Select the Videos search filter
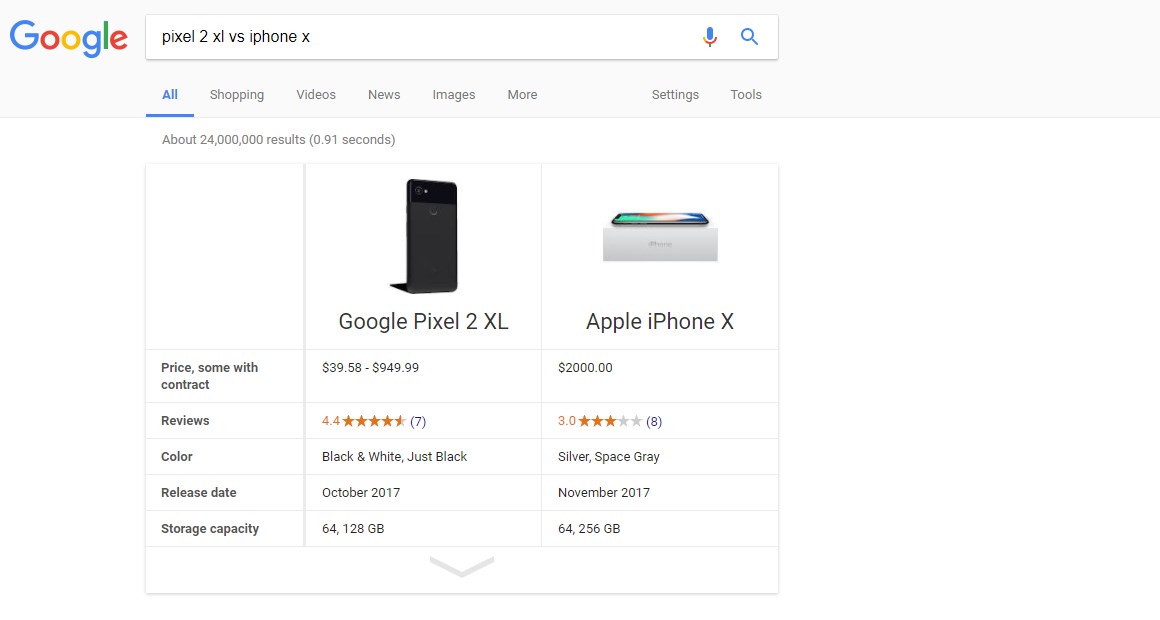 (x=315, y=94)
